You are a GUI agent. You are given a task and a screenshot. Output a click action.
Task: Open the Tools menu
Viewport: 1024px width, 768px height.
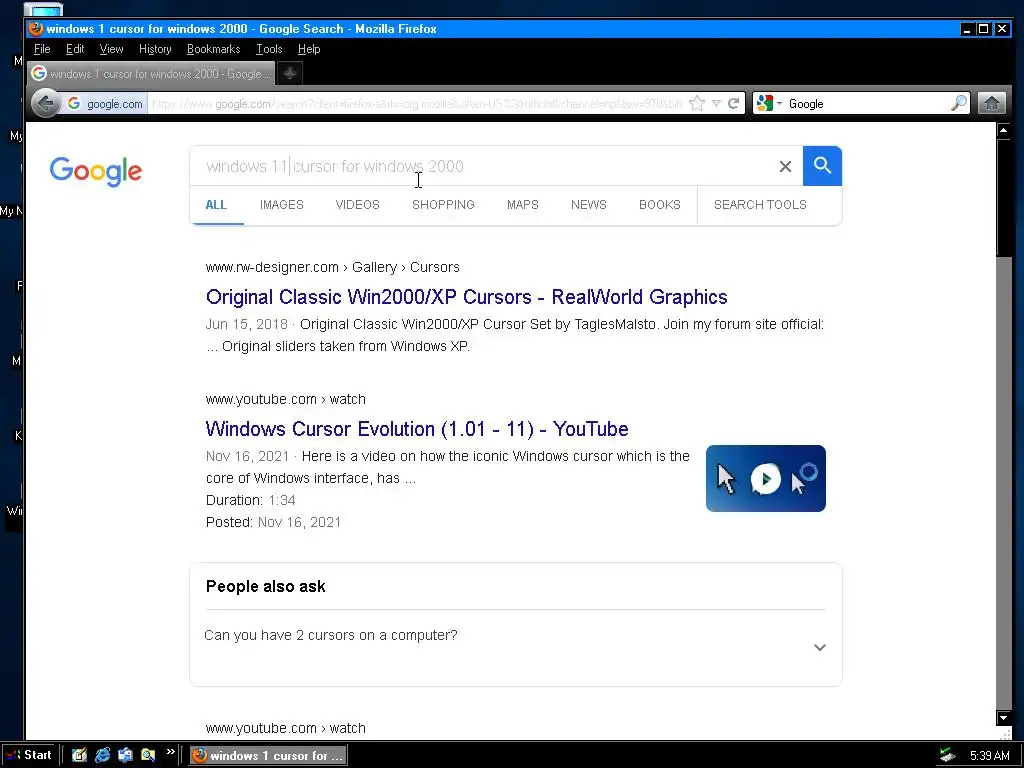coord(268,49)
